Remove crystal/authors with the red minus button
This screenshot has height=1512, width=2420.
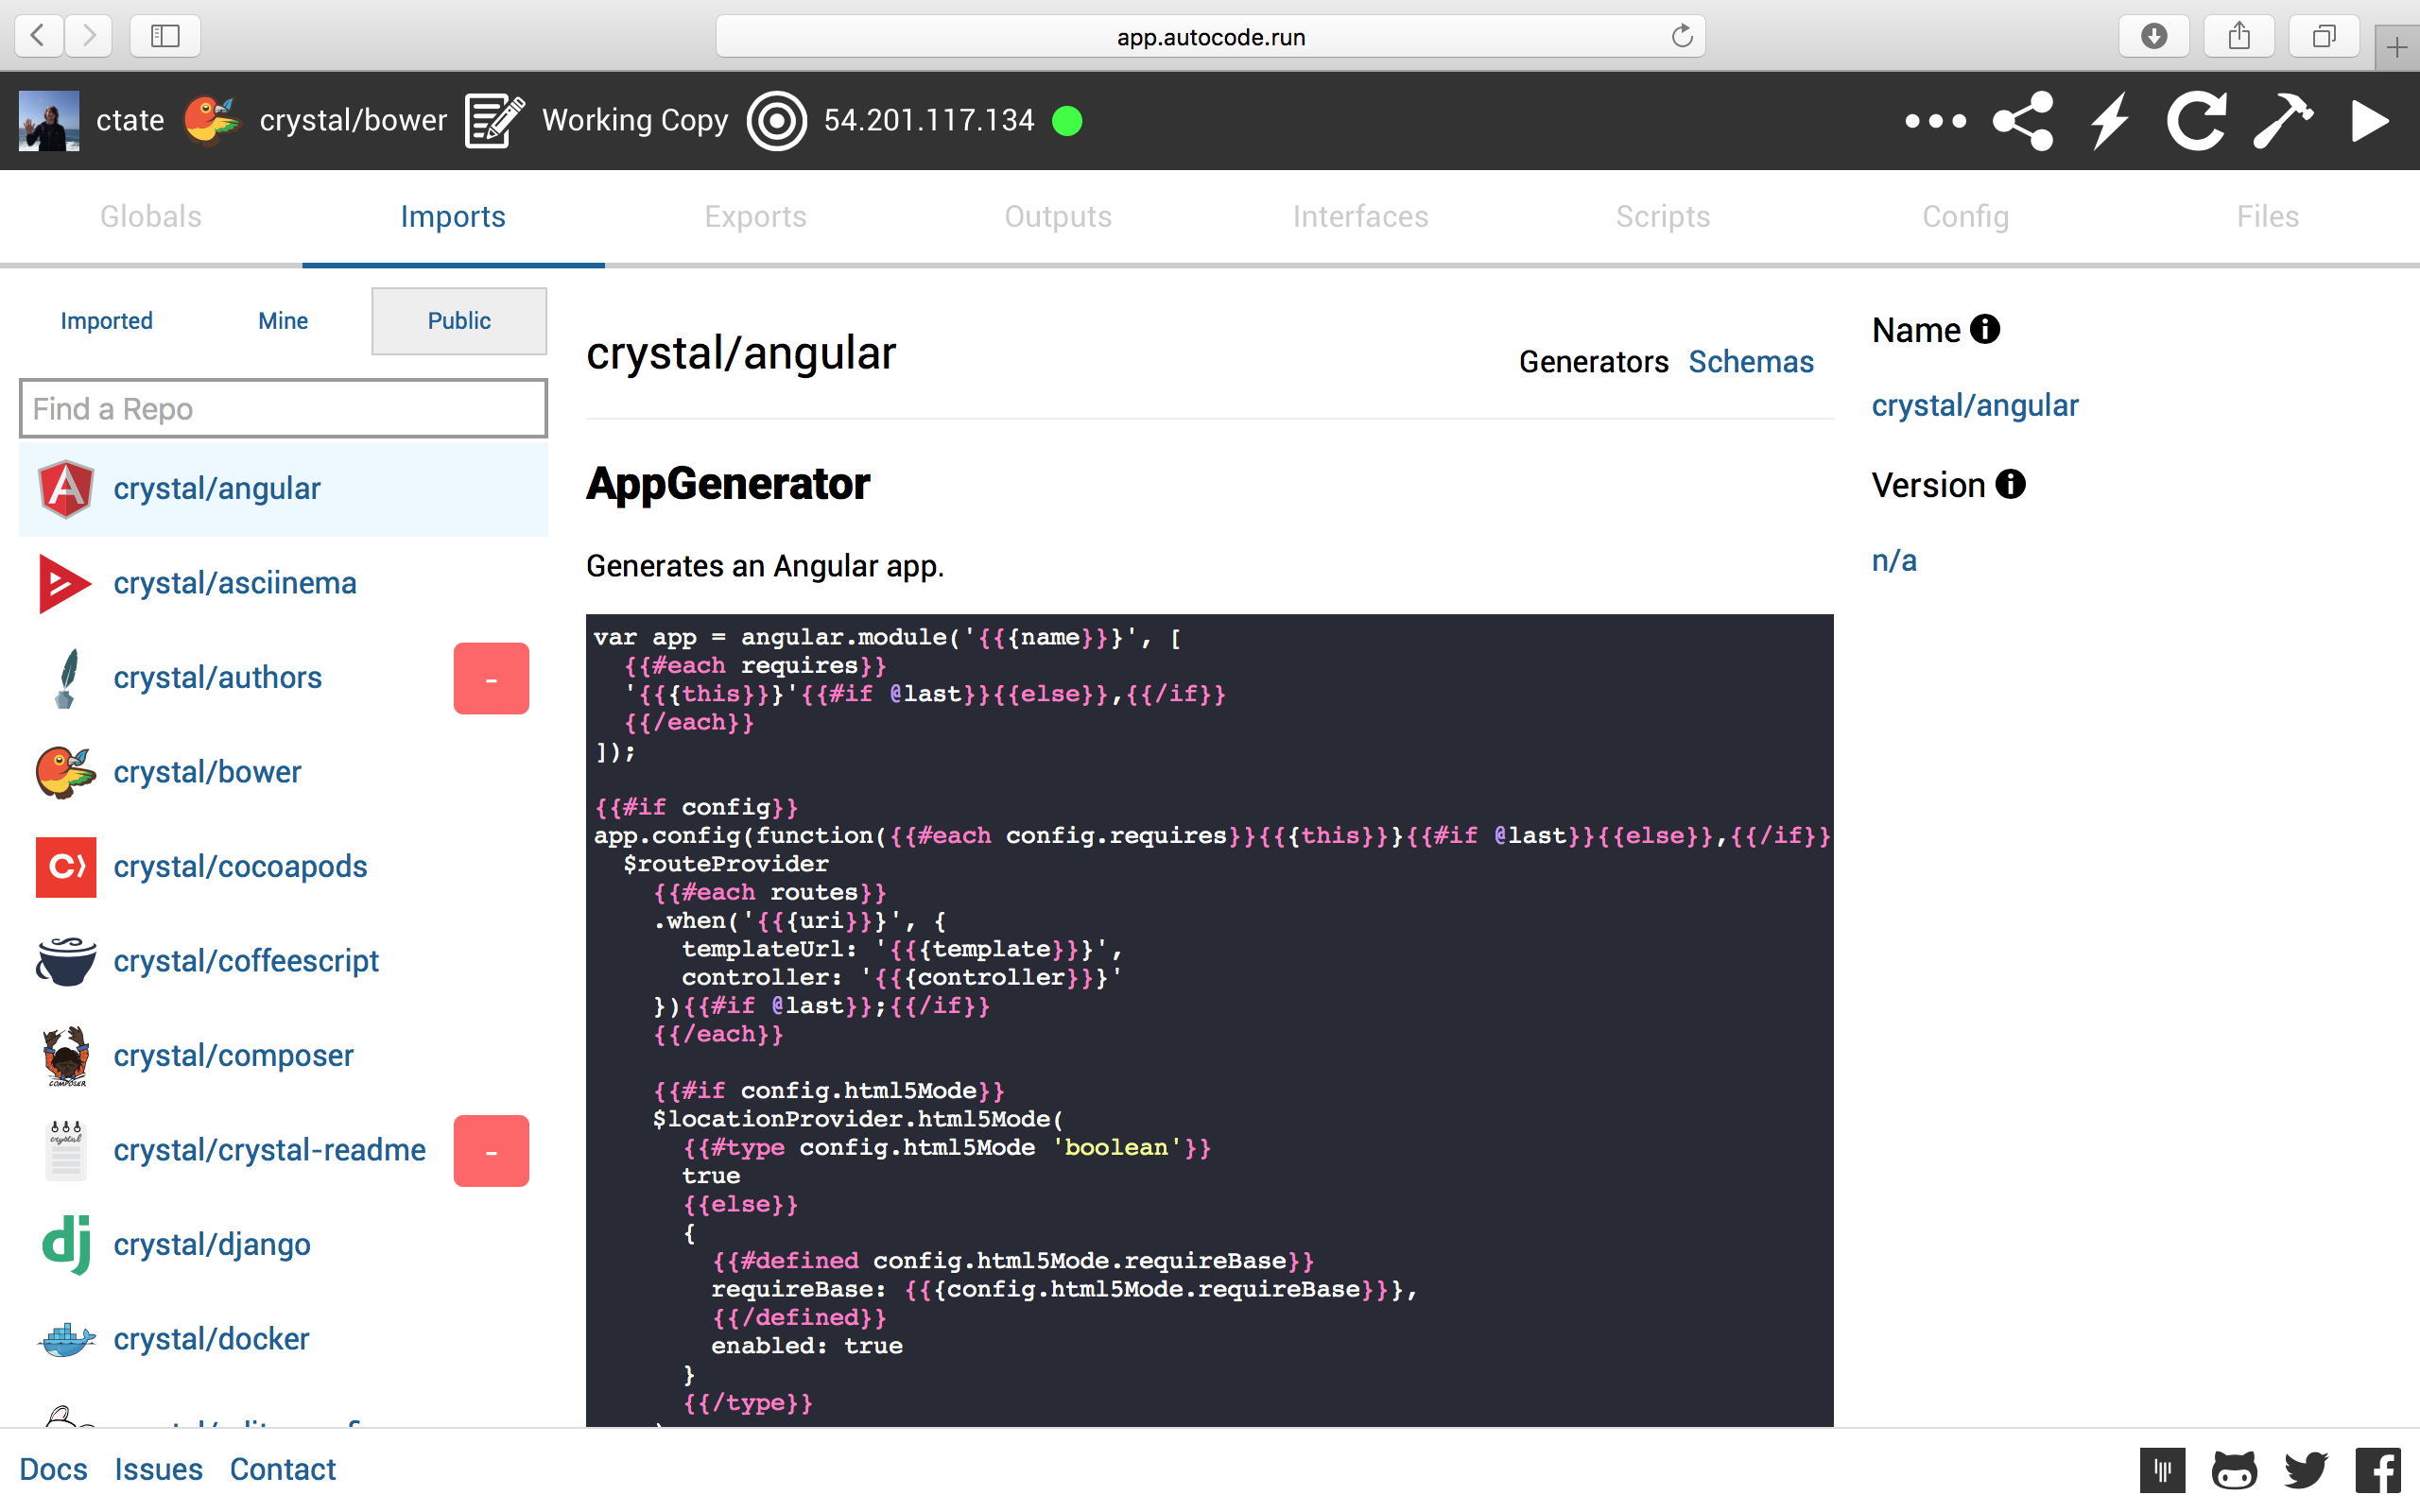(491, 678)
